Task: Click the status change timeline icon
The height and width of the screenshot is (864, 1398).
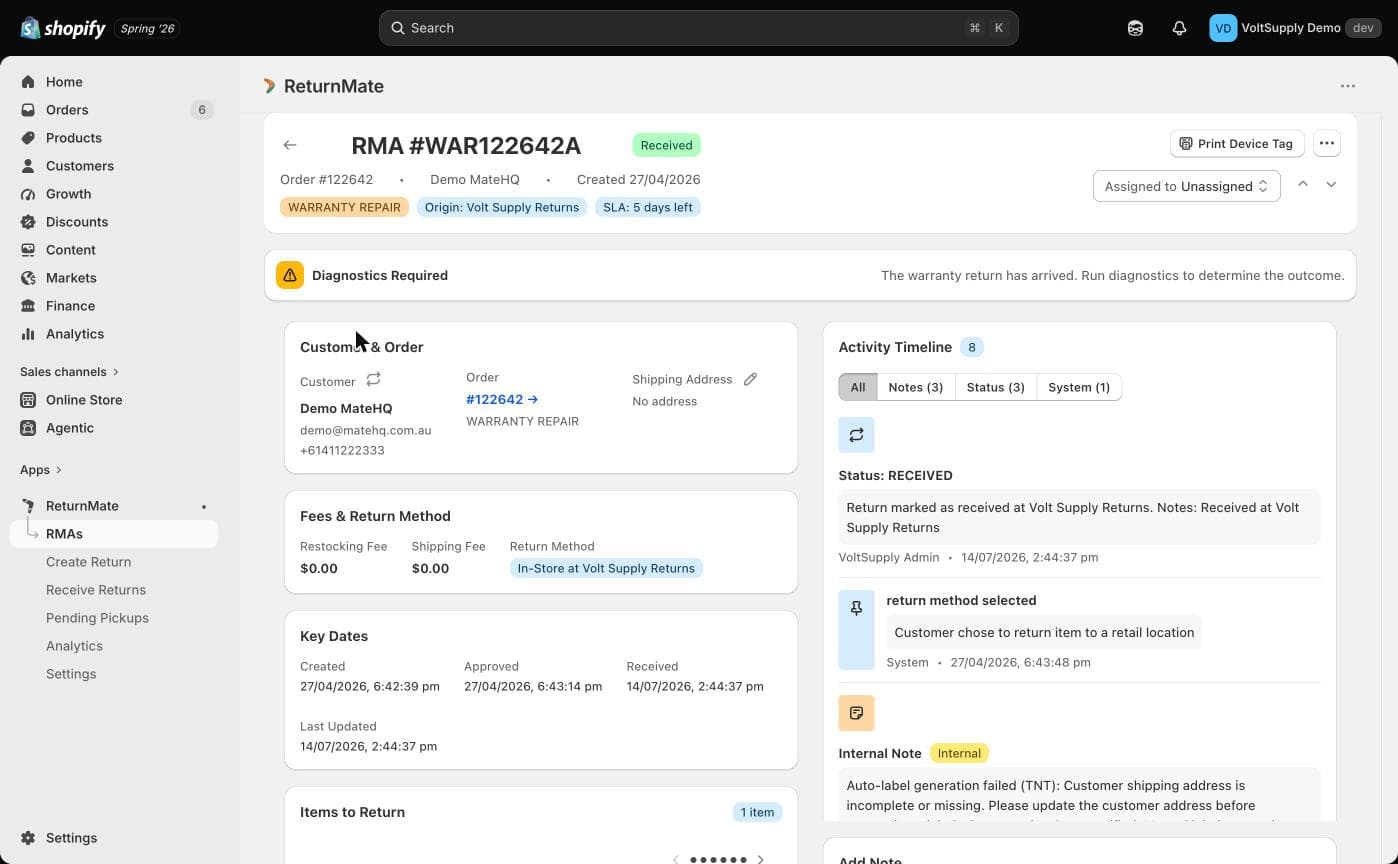Action: click(x=856, y=435)
